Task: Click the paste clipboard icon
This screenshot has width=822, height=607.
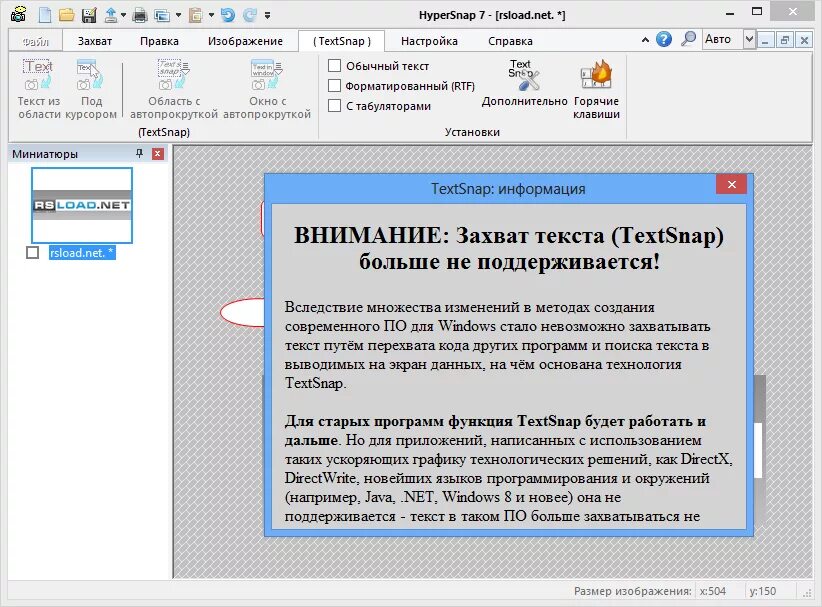Action: [196, 15]
